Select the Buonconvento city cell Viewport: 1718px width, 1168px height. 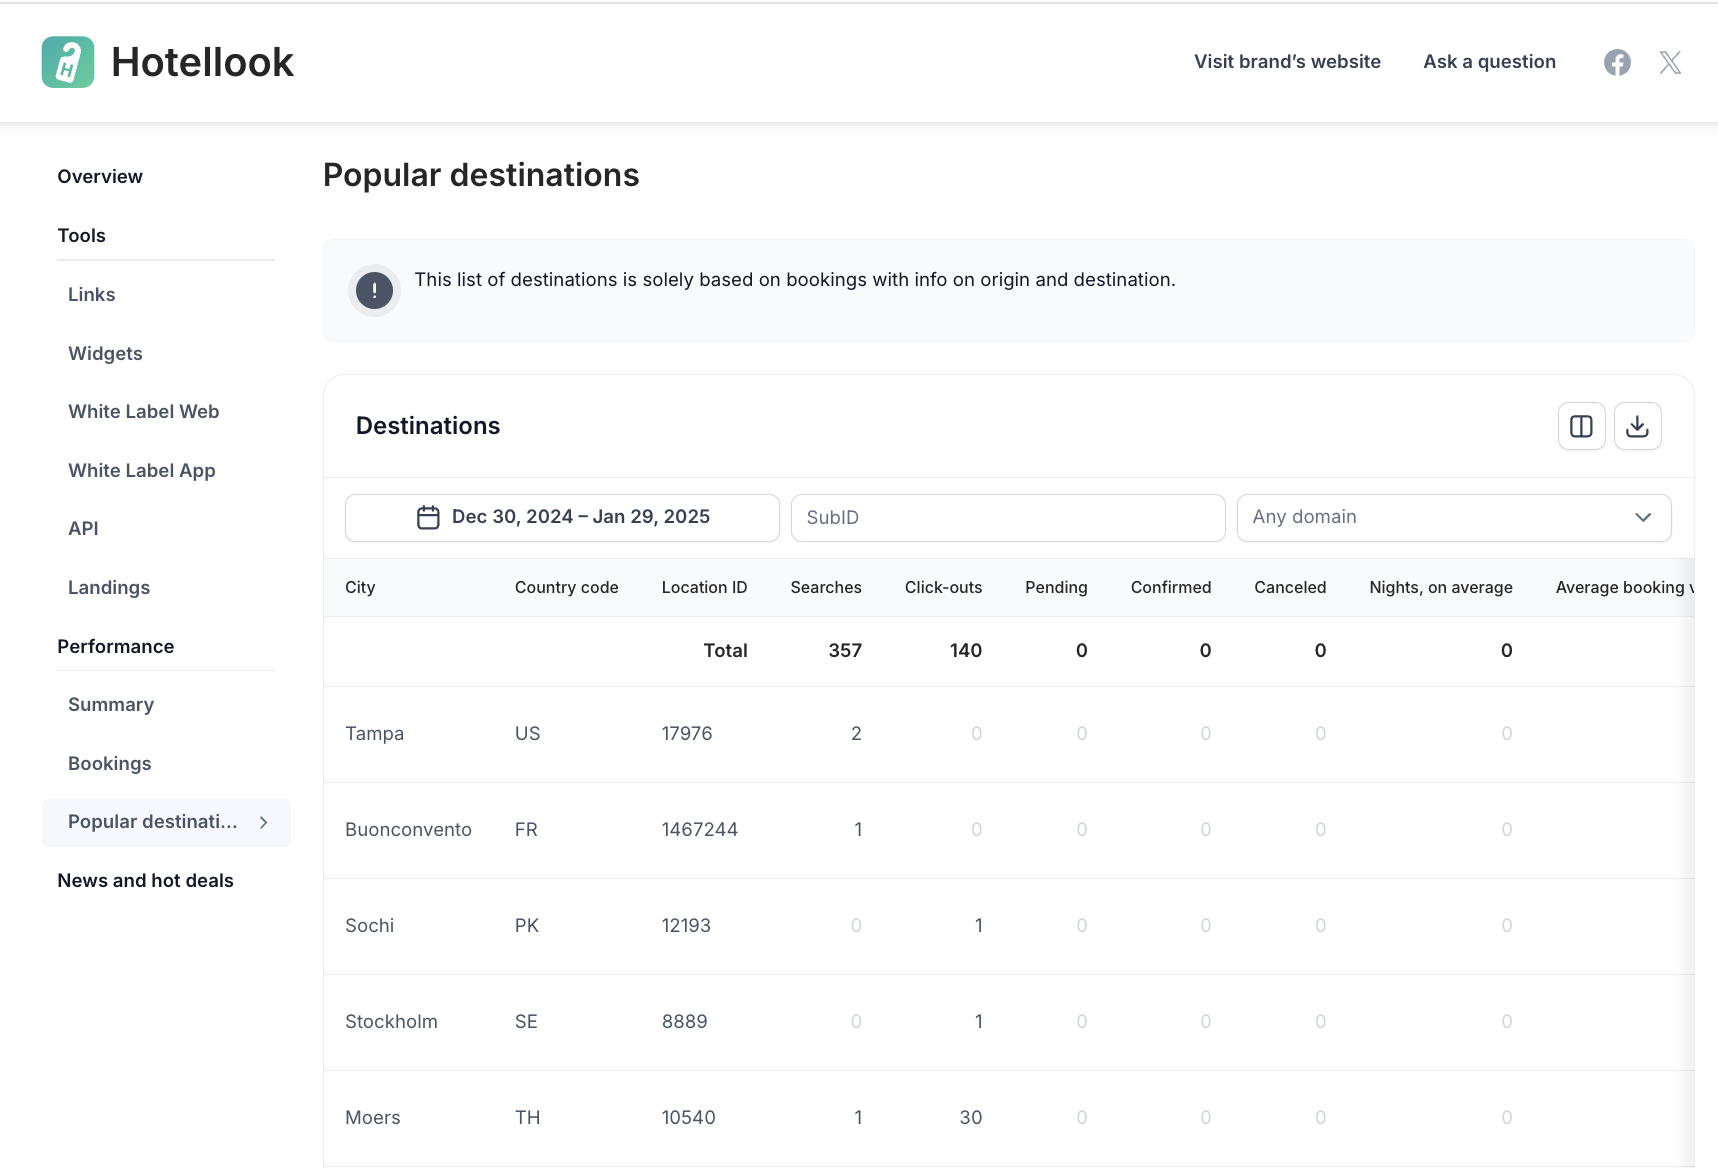[x=408, y=830]
